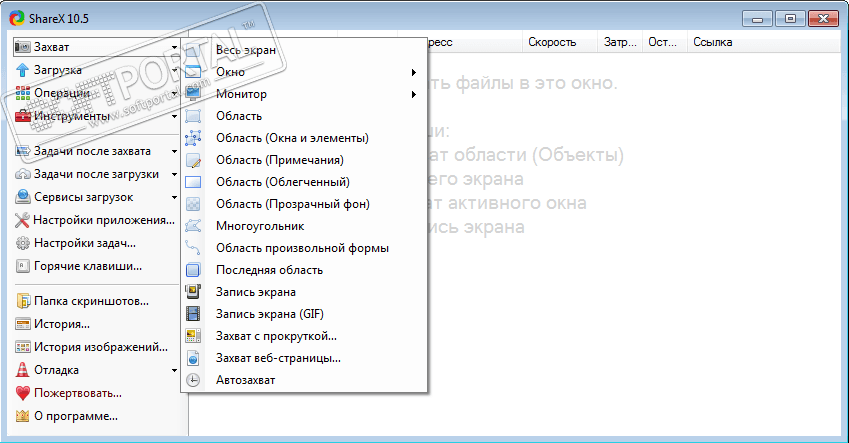Click the Загрузка blue arrow icon

click(22, 70)
